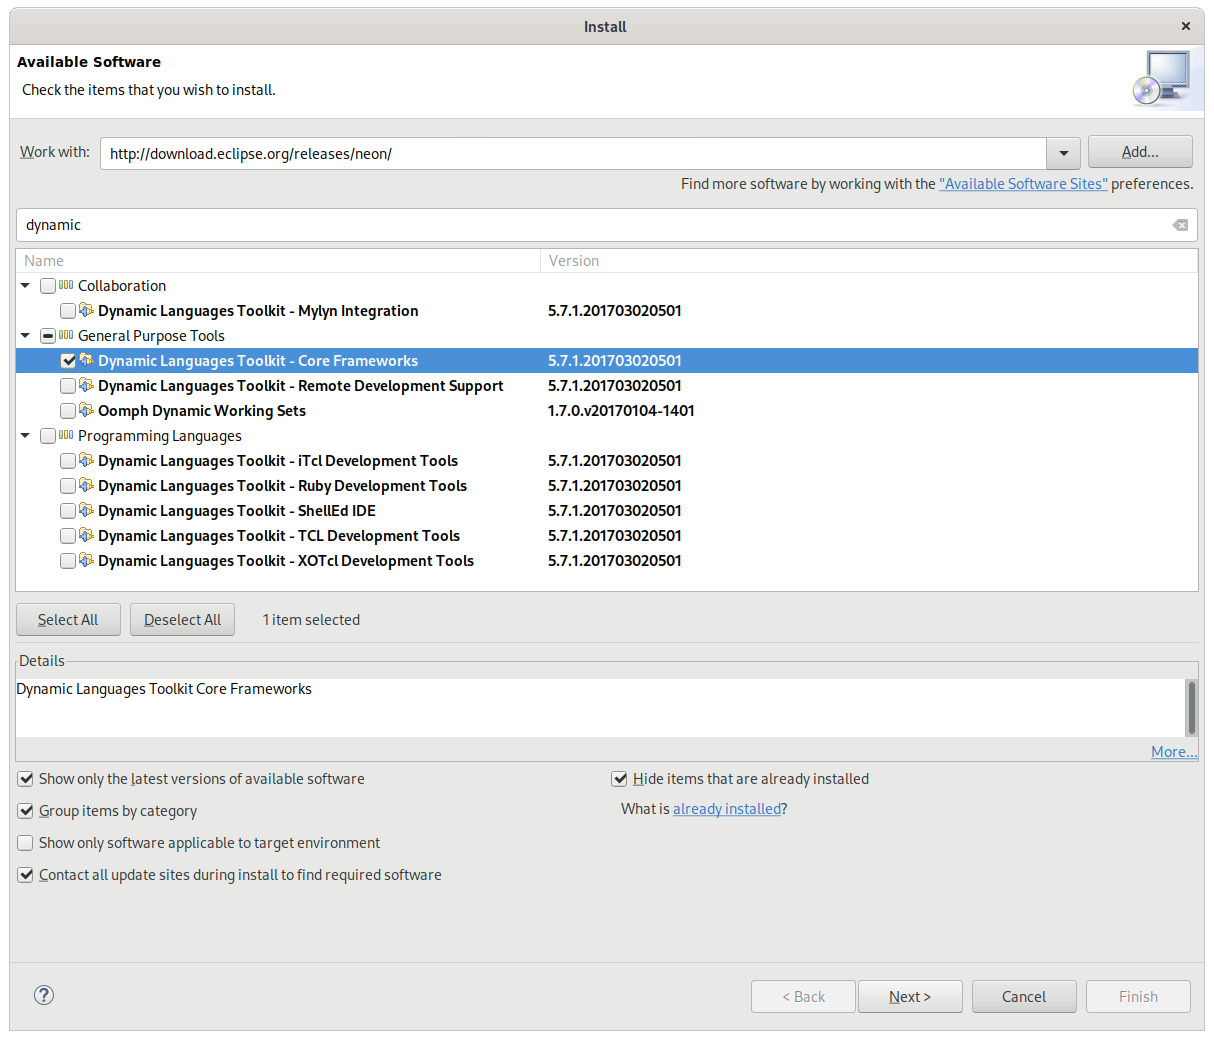This screenshot has height=1040, width=1214.
Task: Click the feature icon beside Mylyn Integration
Action: pyautogui.click(x=86, y=310)
